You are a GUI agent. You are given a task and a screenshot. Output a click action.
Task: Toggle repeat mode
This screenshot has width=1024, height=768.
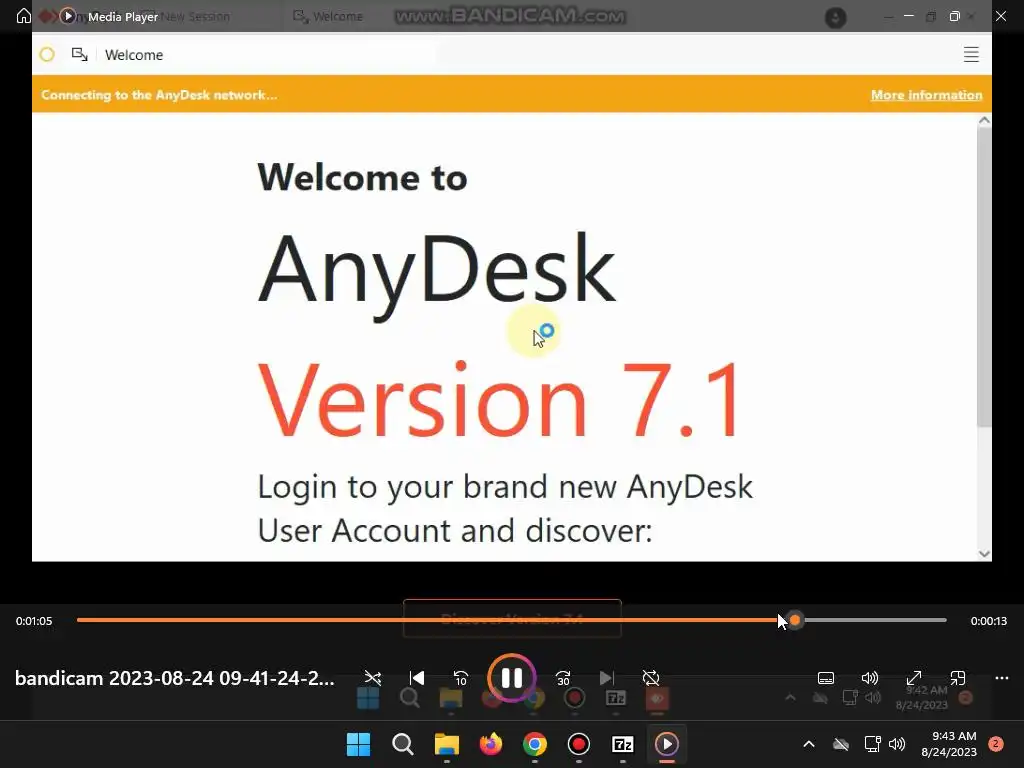(x=650, y=678)
